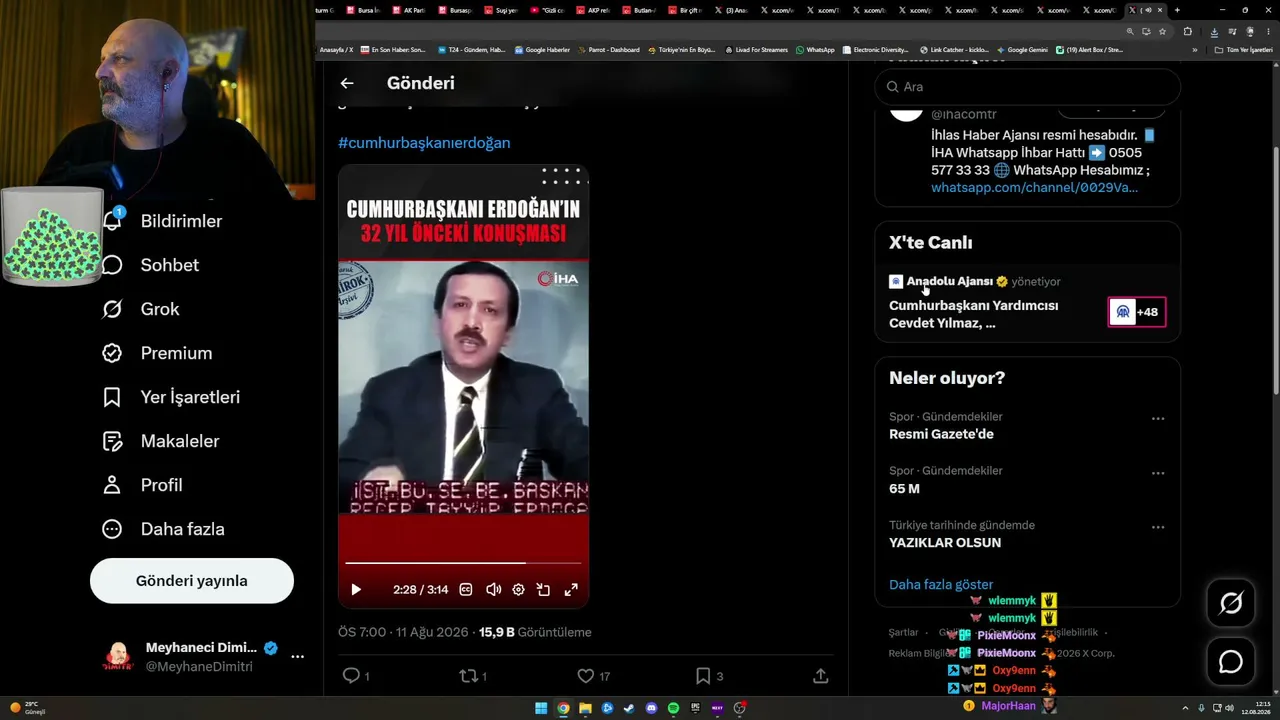Open account menu dots beside Meyhaneci Dimitri
This screenshot has height=720, width=1280.
(297, 657)
